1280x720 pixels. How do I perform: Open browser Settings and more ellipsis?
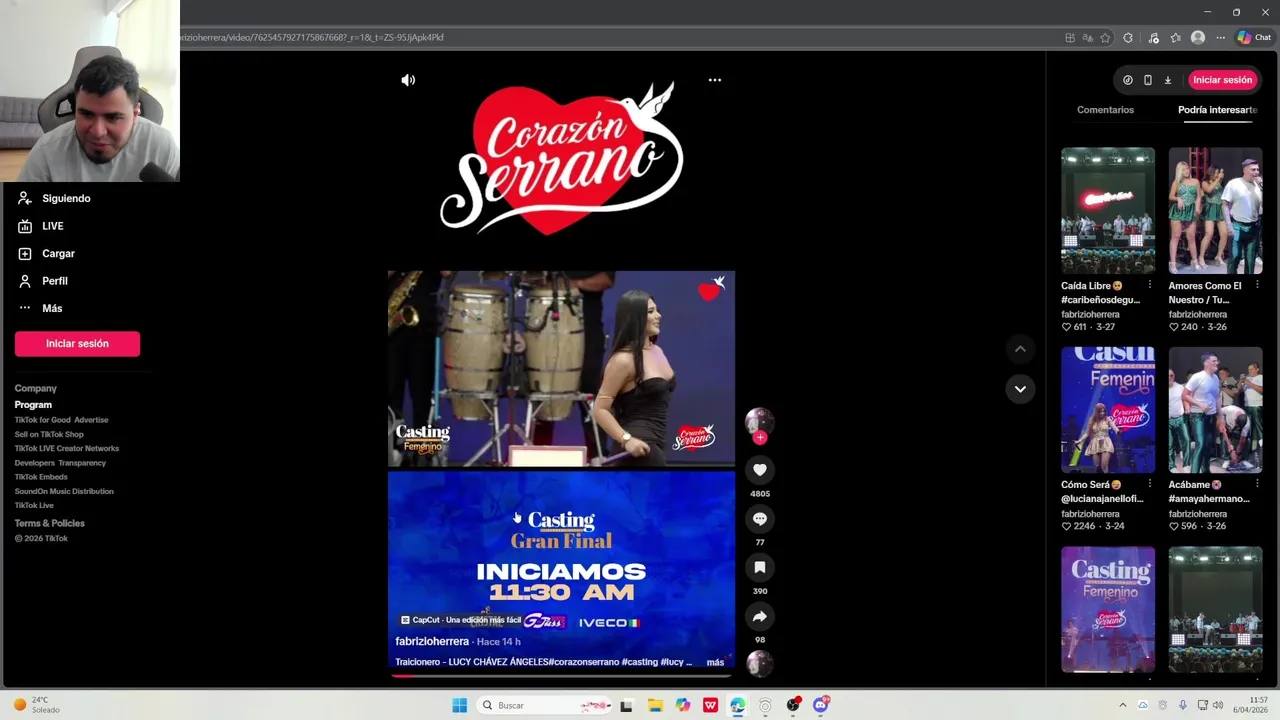pyautogui.click(x=1220, y=38)
